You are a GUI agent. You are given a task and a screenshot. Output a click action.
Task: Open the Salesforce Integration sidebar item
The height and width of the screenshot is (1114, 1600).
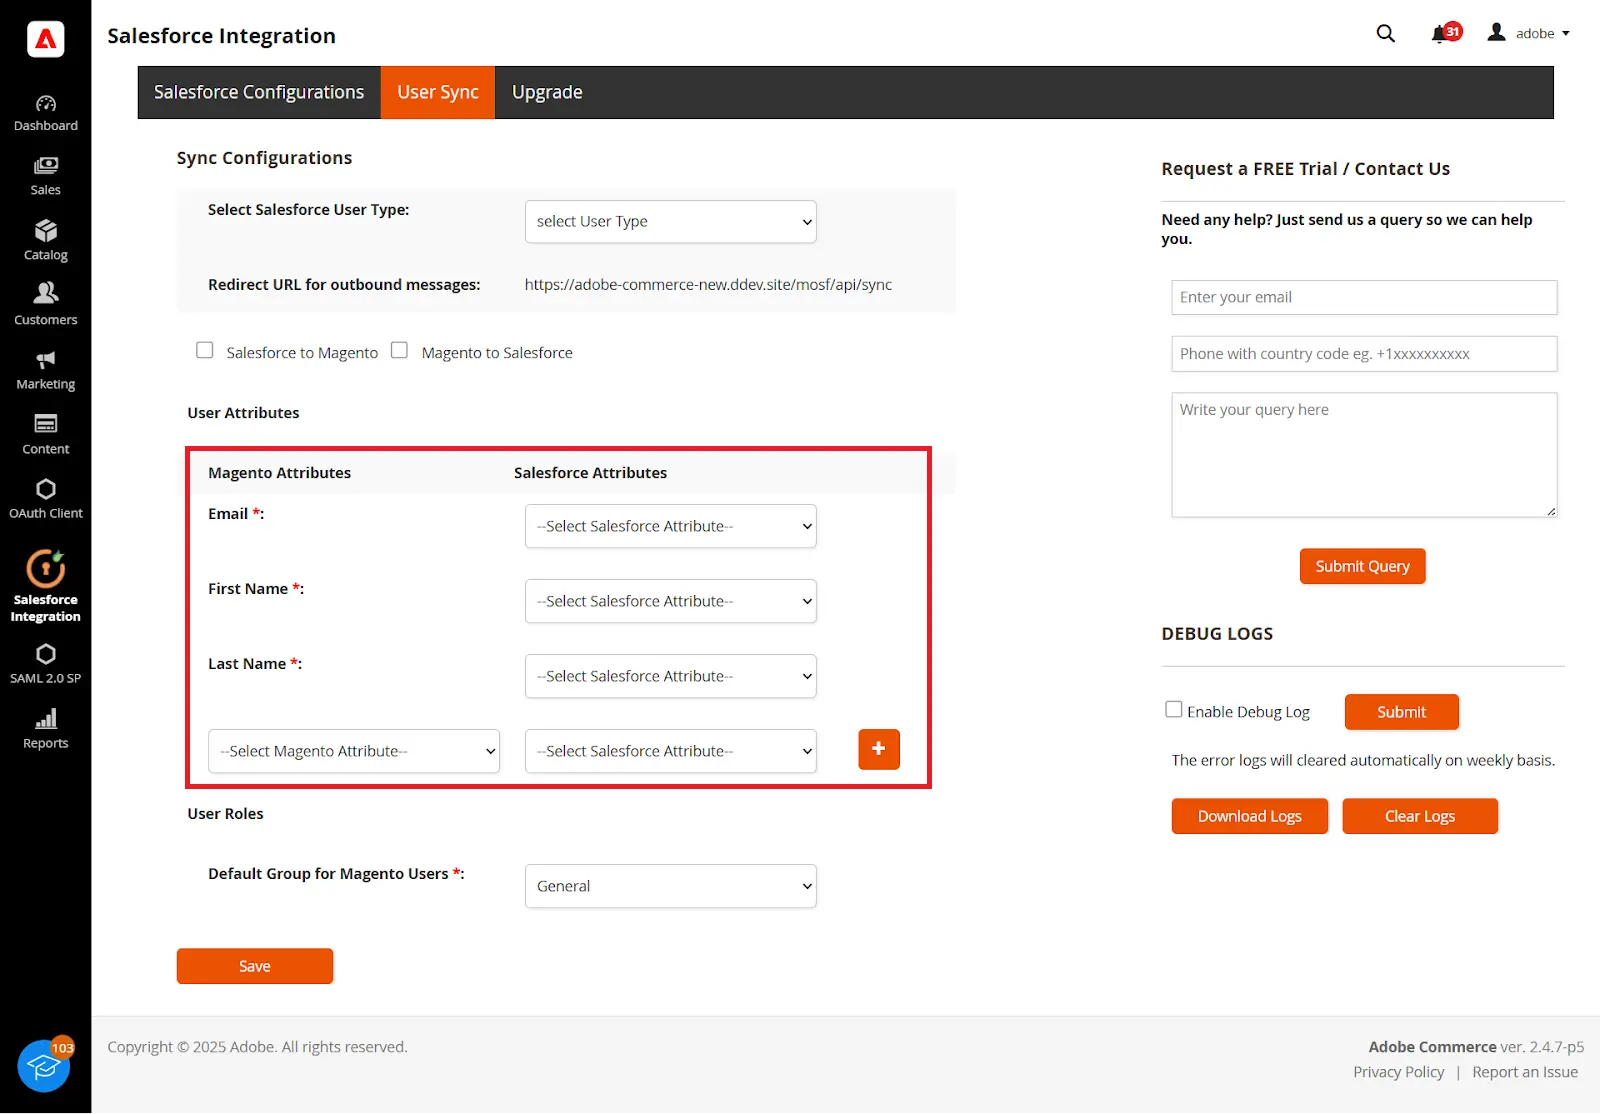46,587
